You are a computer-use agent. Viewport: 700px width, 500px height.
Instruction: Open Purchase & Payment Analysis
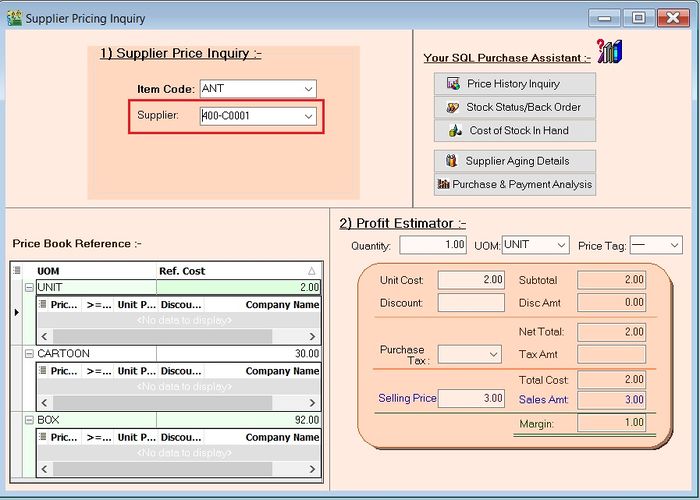(515, 184)
